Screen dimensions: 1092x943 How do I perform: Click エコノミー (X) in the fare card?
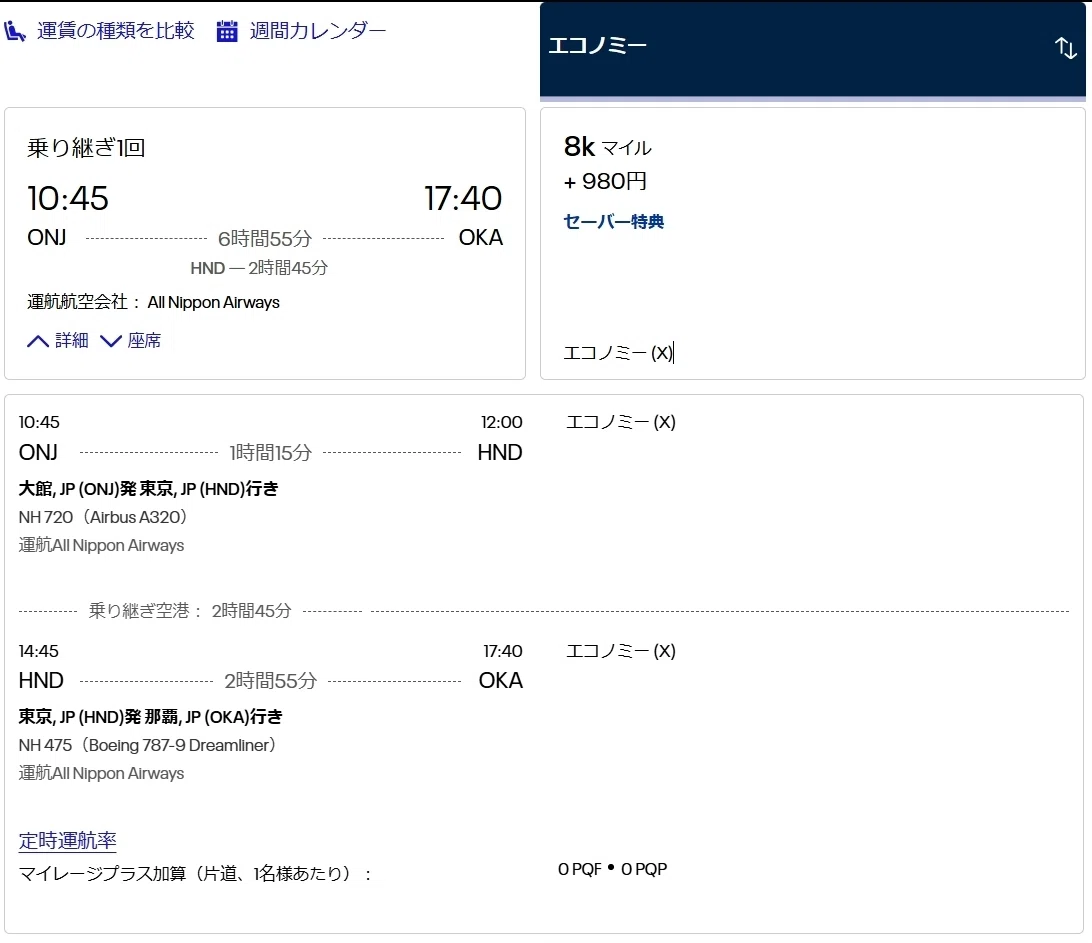point(618,353)
